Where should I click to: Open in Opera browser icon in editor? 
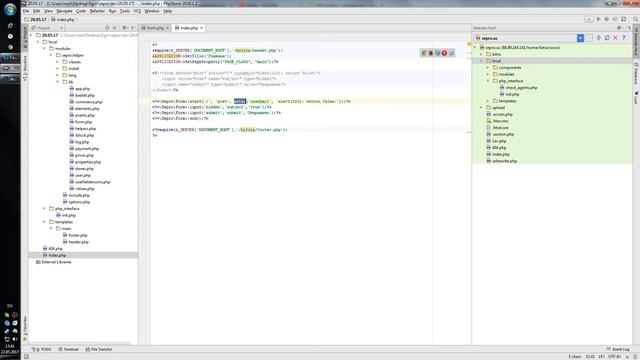444,53
